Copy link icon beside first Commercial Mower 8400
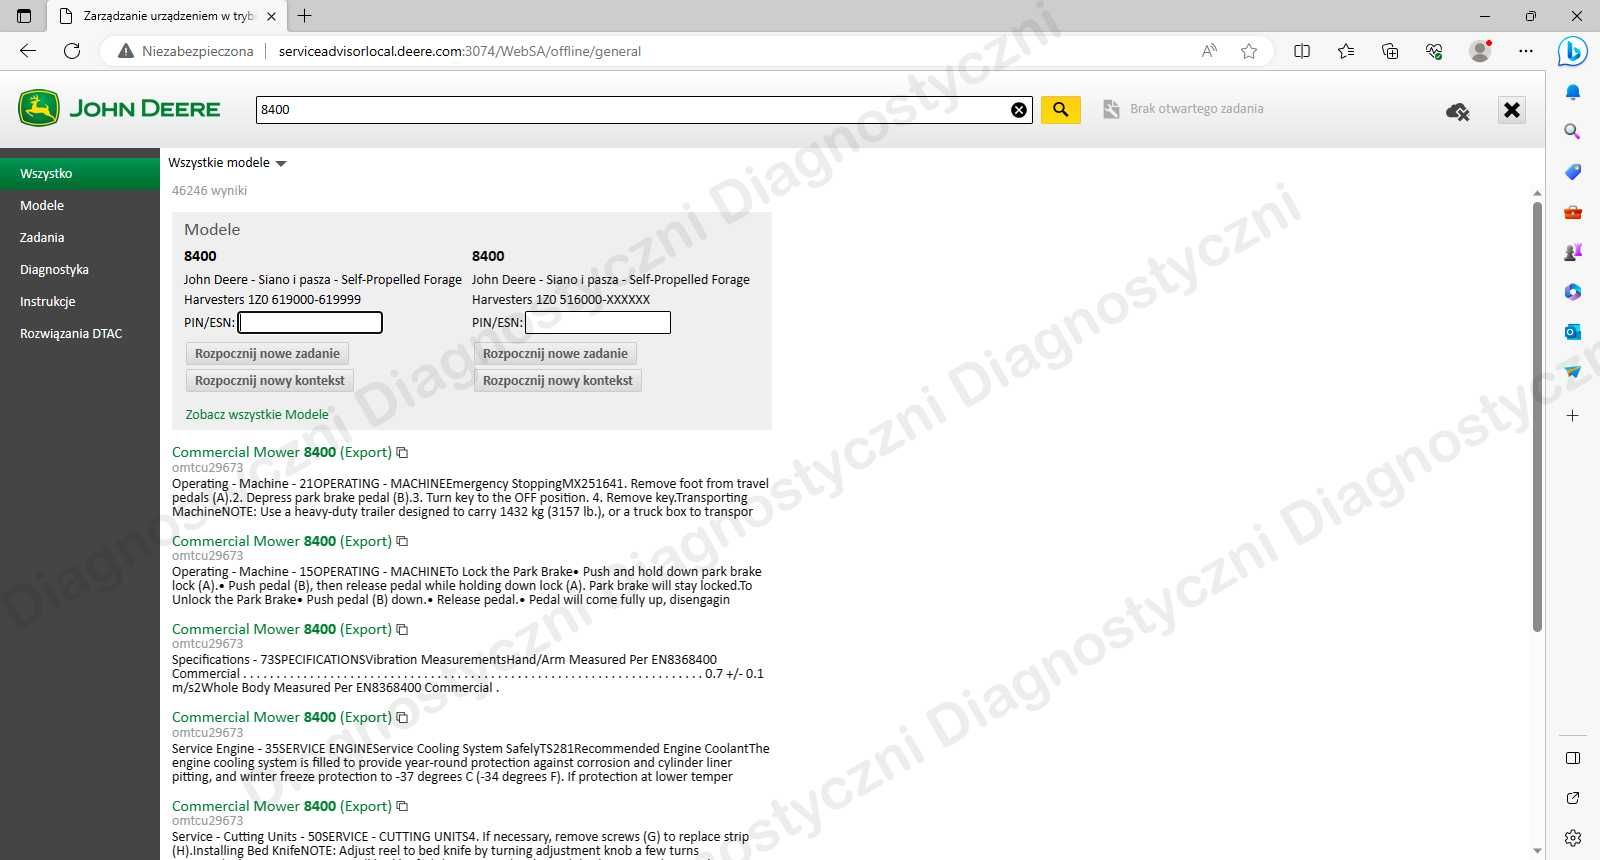The image size is (1600, 860). 402,453
